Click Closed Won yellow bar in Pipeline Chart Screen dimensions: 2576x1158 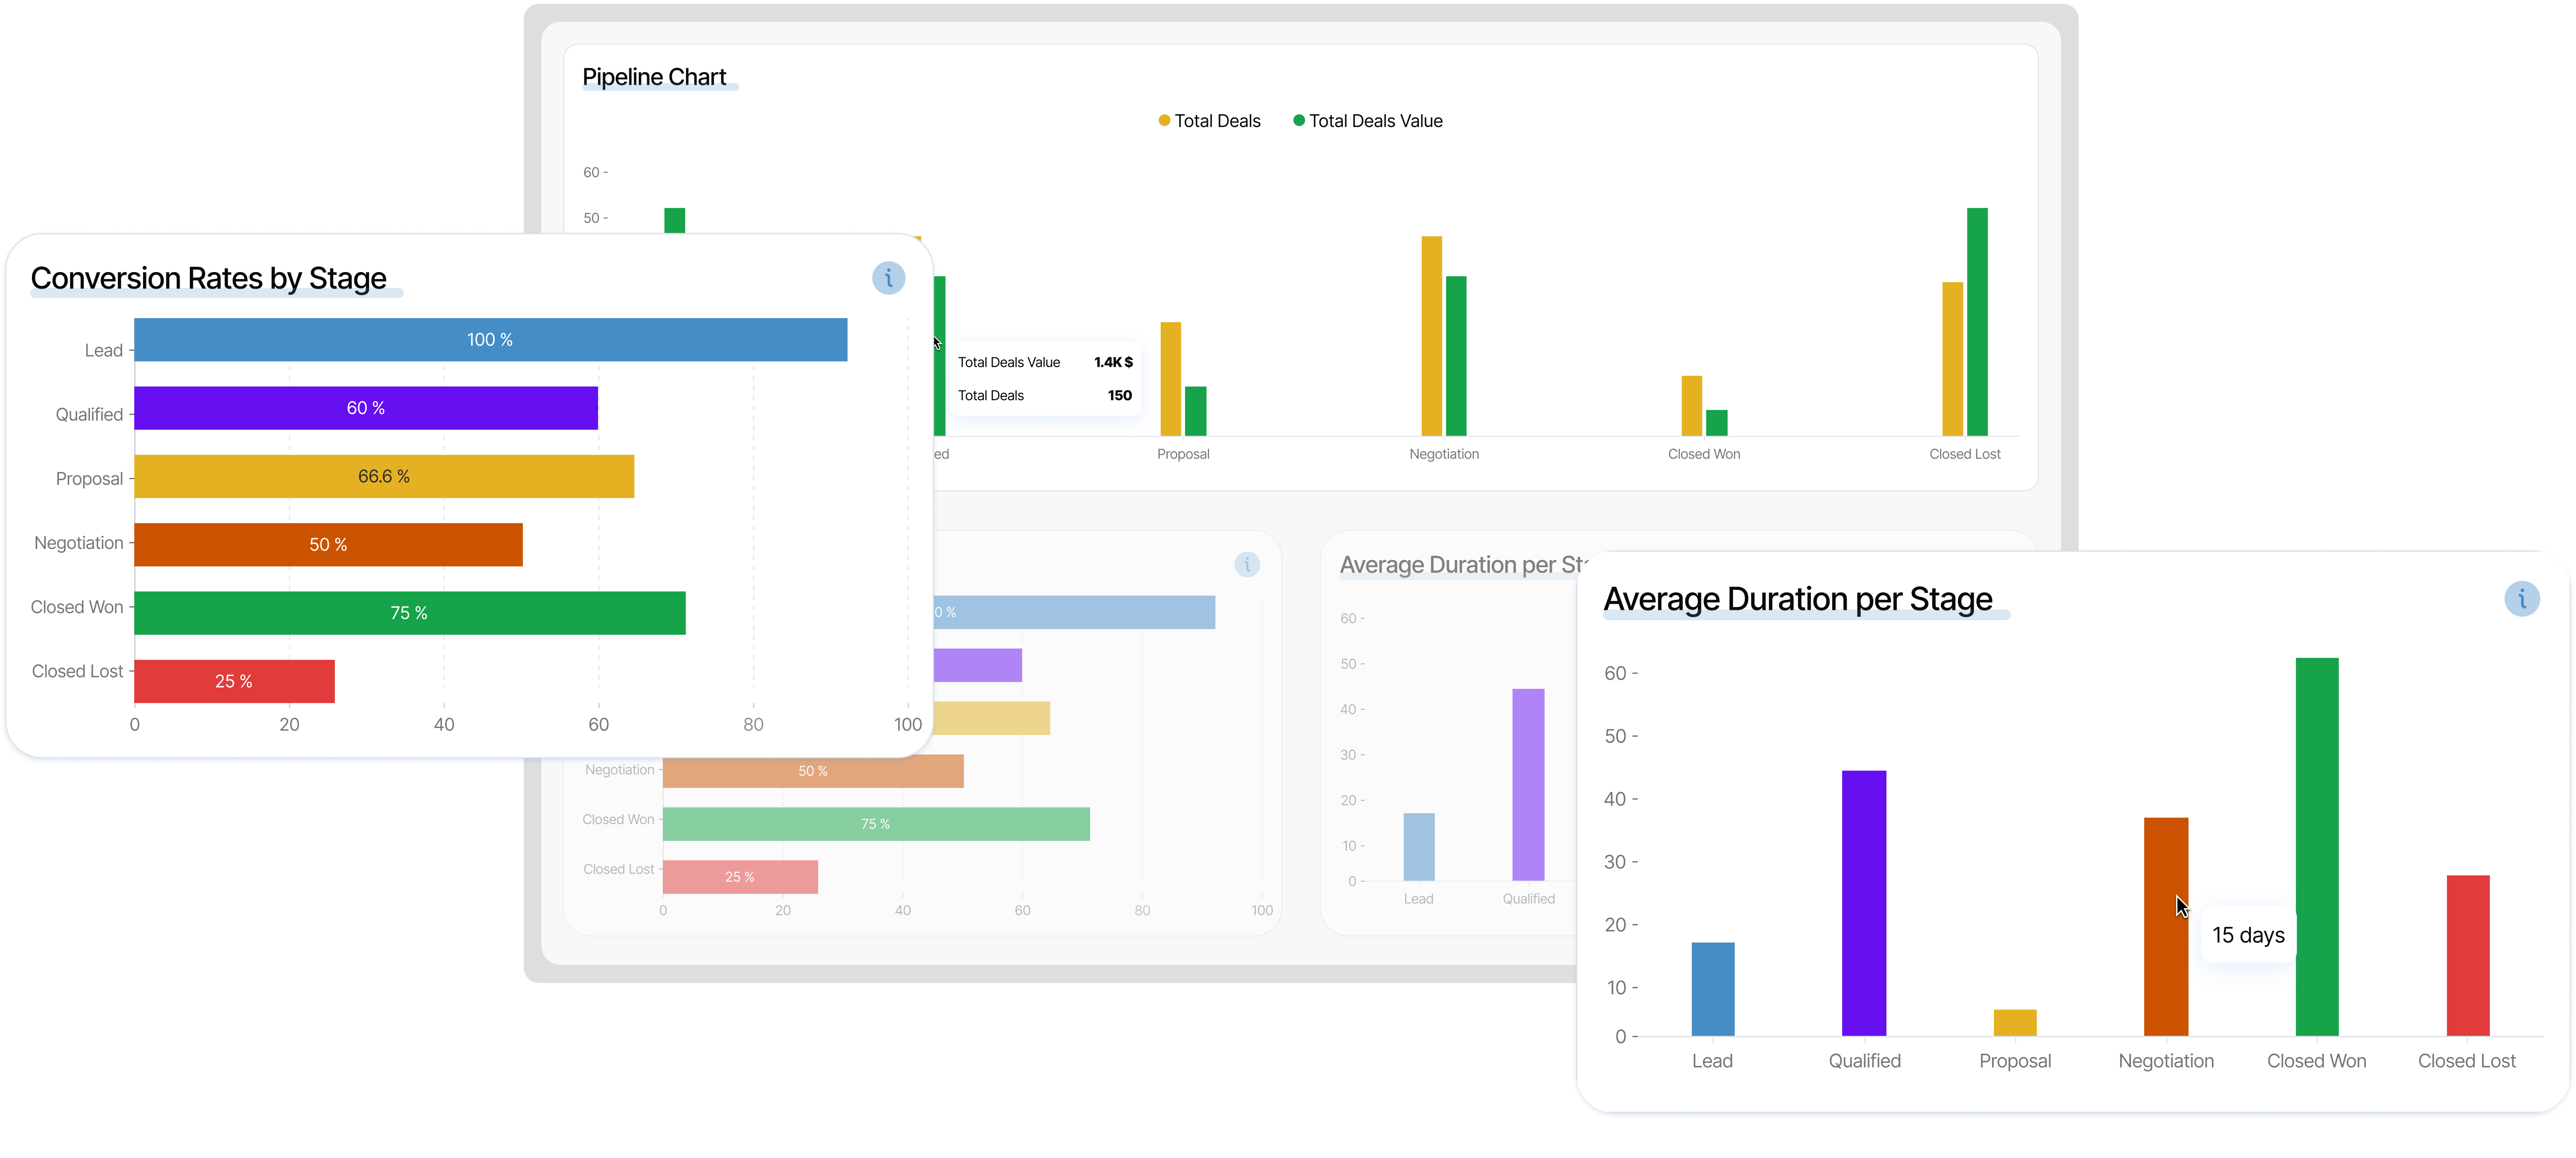click(x=1691, y=406)
